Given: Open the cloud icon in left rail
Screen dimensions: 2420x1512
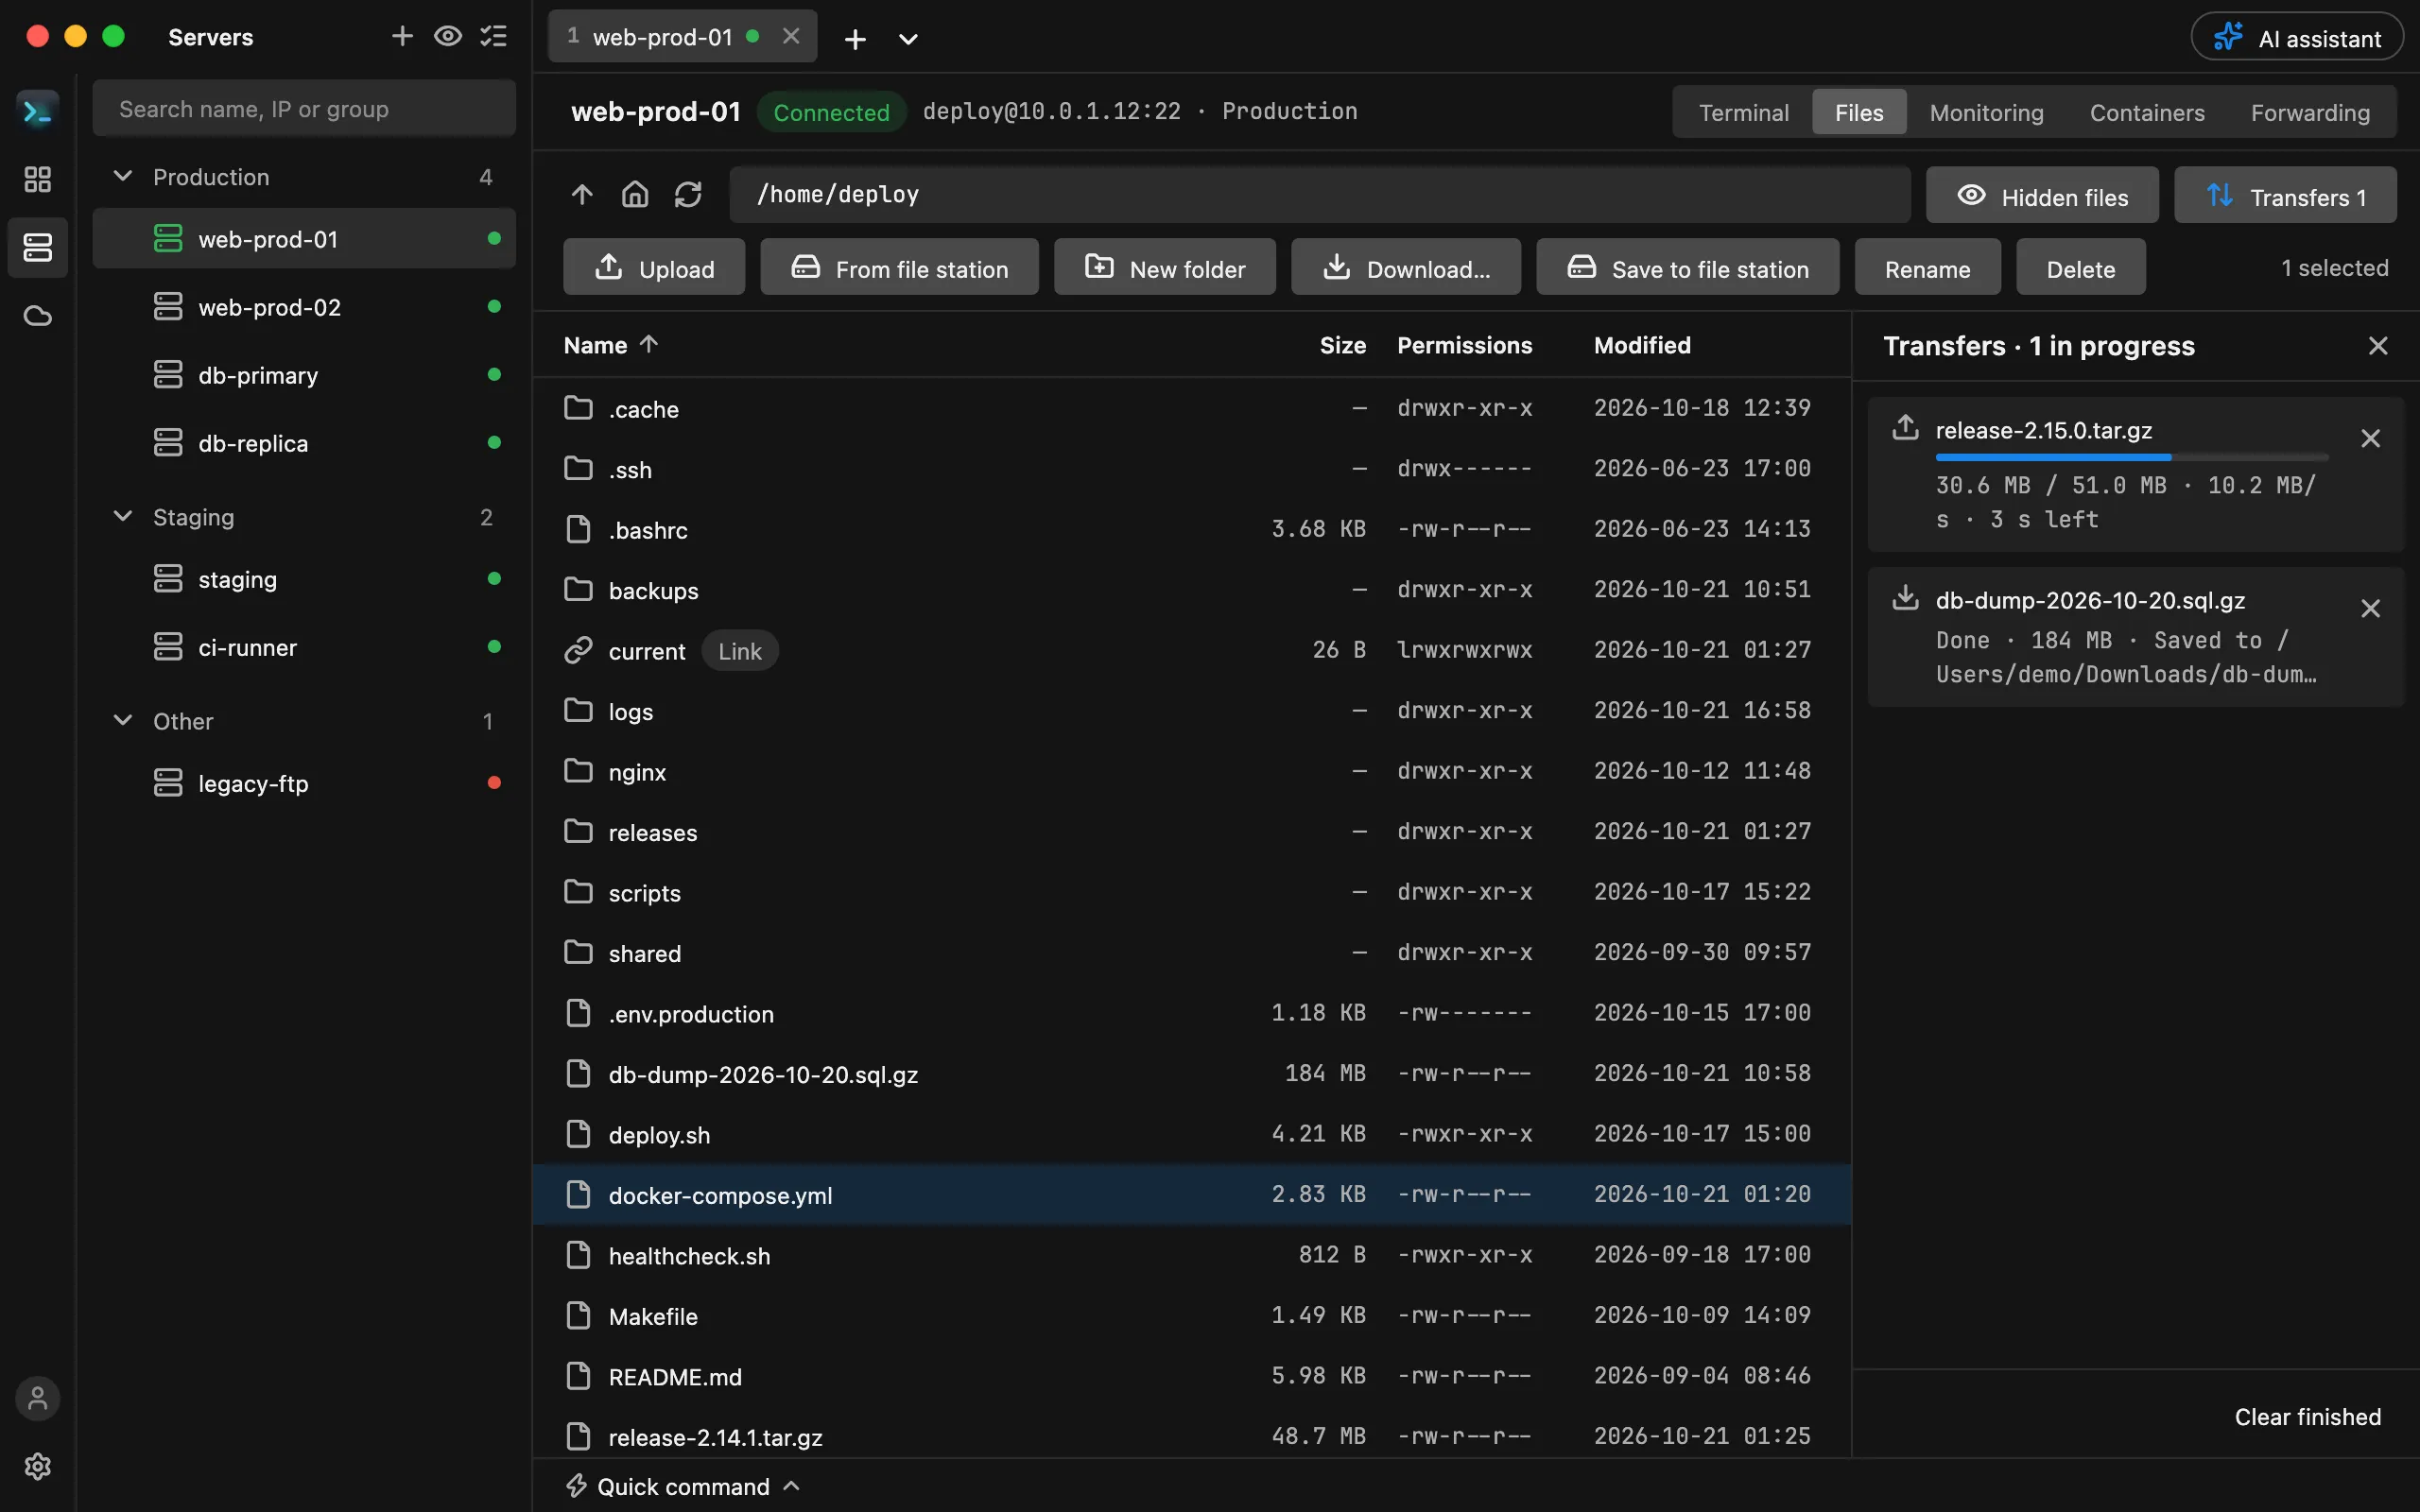Looking at the screenshot, I should [x=38, y=315].
